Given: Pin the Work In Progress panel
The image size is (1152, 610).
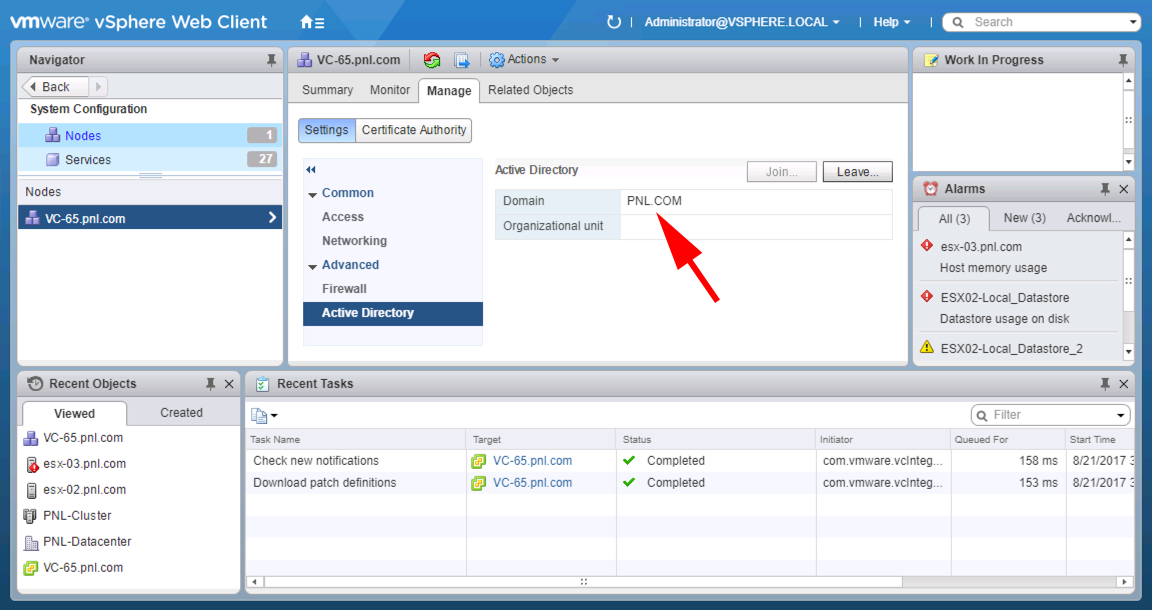Looking at the screenshot, I should pos(1123,60).
